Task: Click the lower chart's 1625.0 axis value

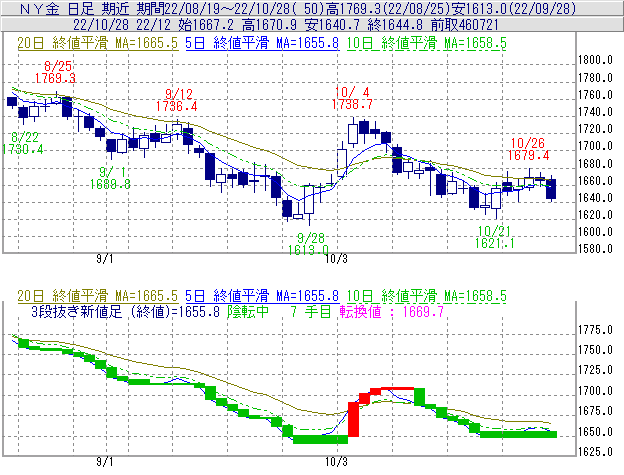Action: (x=595, y=452)
